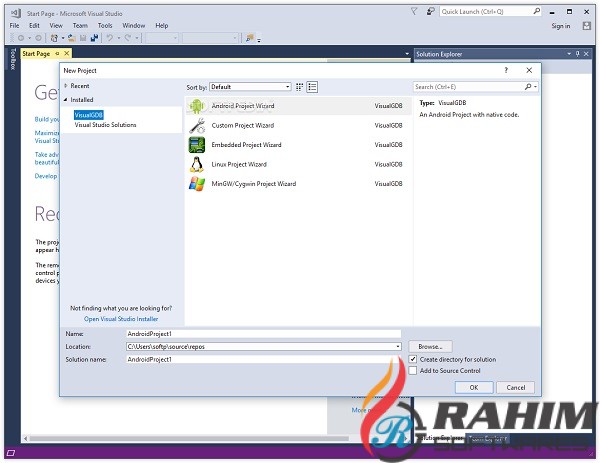The width and height of the screenshot is (600, 463).
Task: Click the status bar icon at bottom left
Action: pos(11,453)
